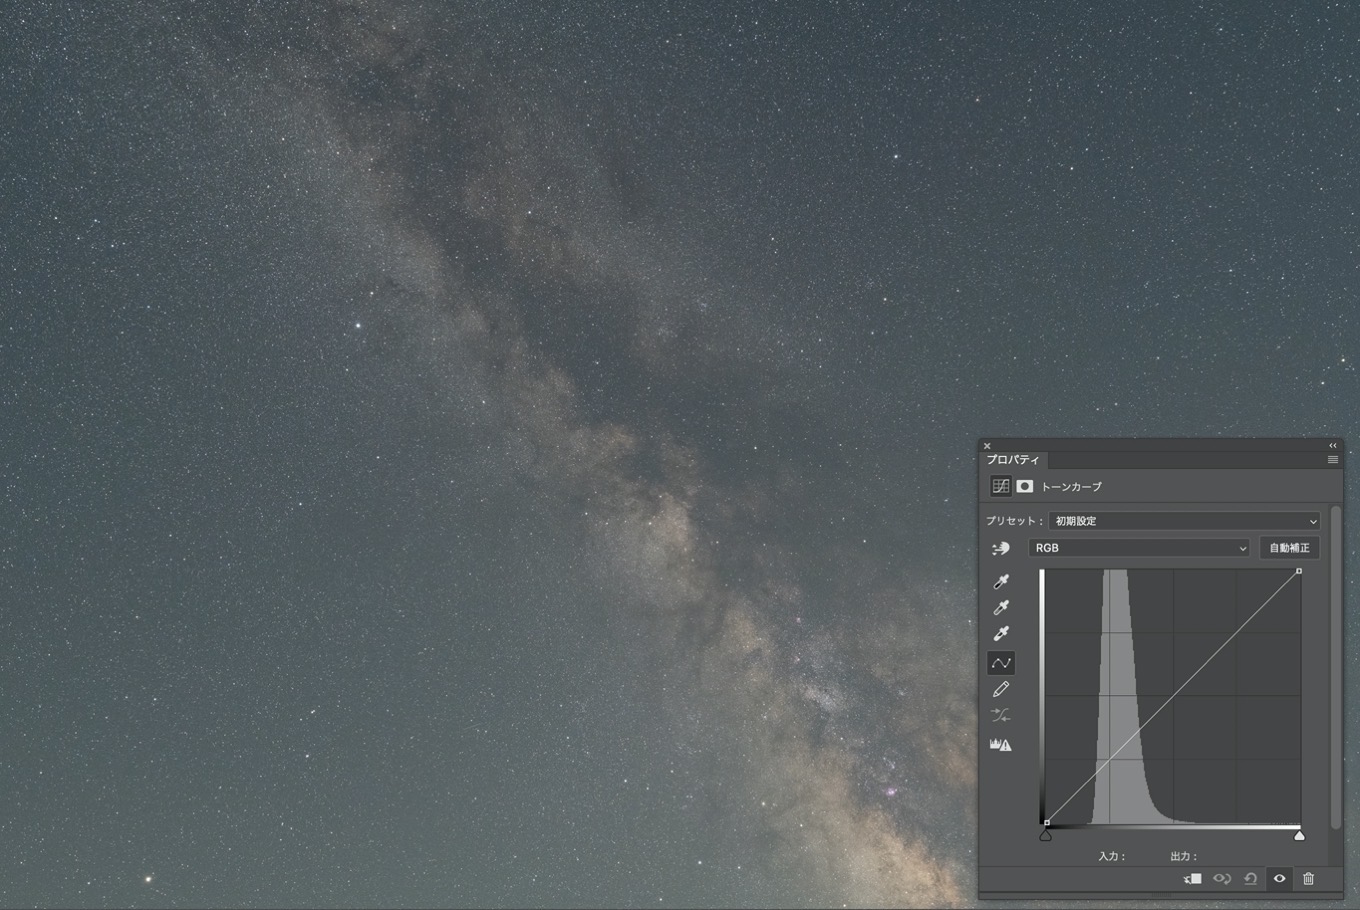
Task: Select the pencil draw-curve tool
Action: 1000,689
